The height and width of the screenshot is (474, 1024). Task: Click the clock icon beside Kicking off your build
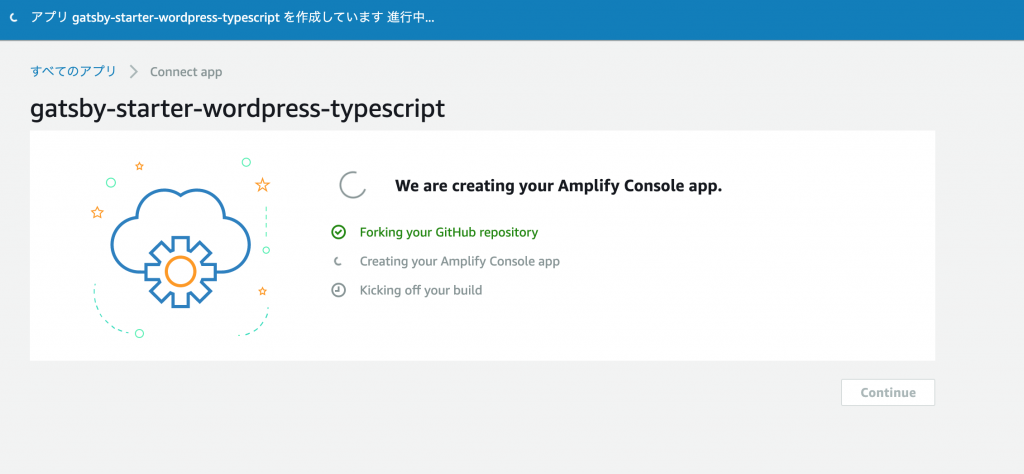tap(338, 290)
